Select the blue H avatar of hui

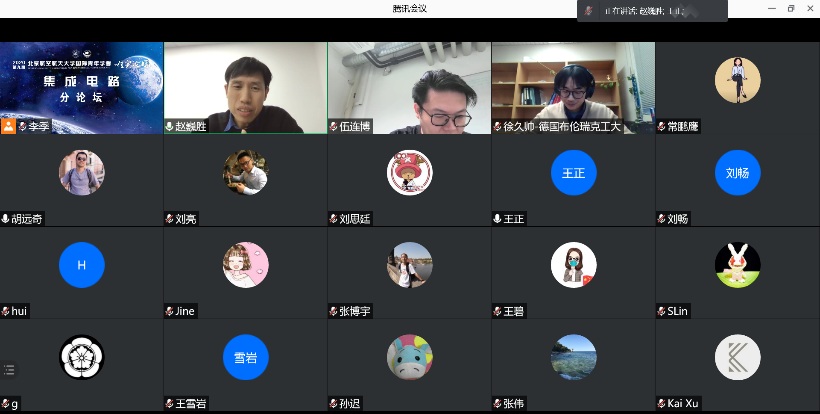pos(82,265)
